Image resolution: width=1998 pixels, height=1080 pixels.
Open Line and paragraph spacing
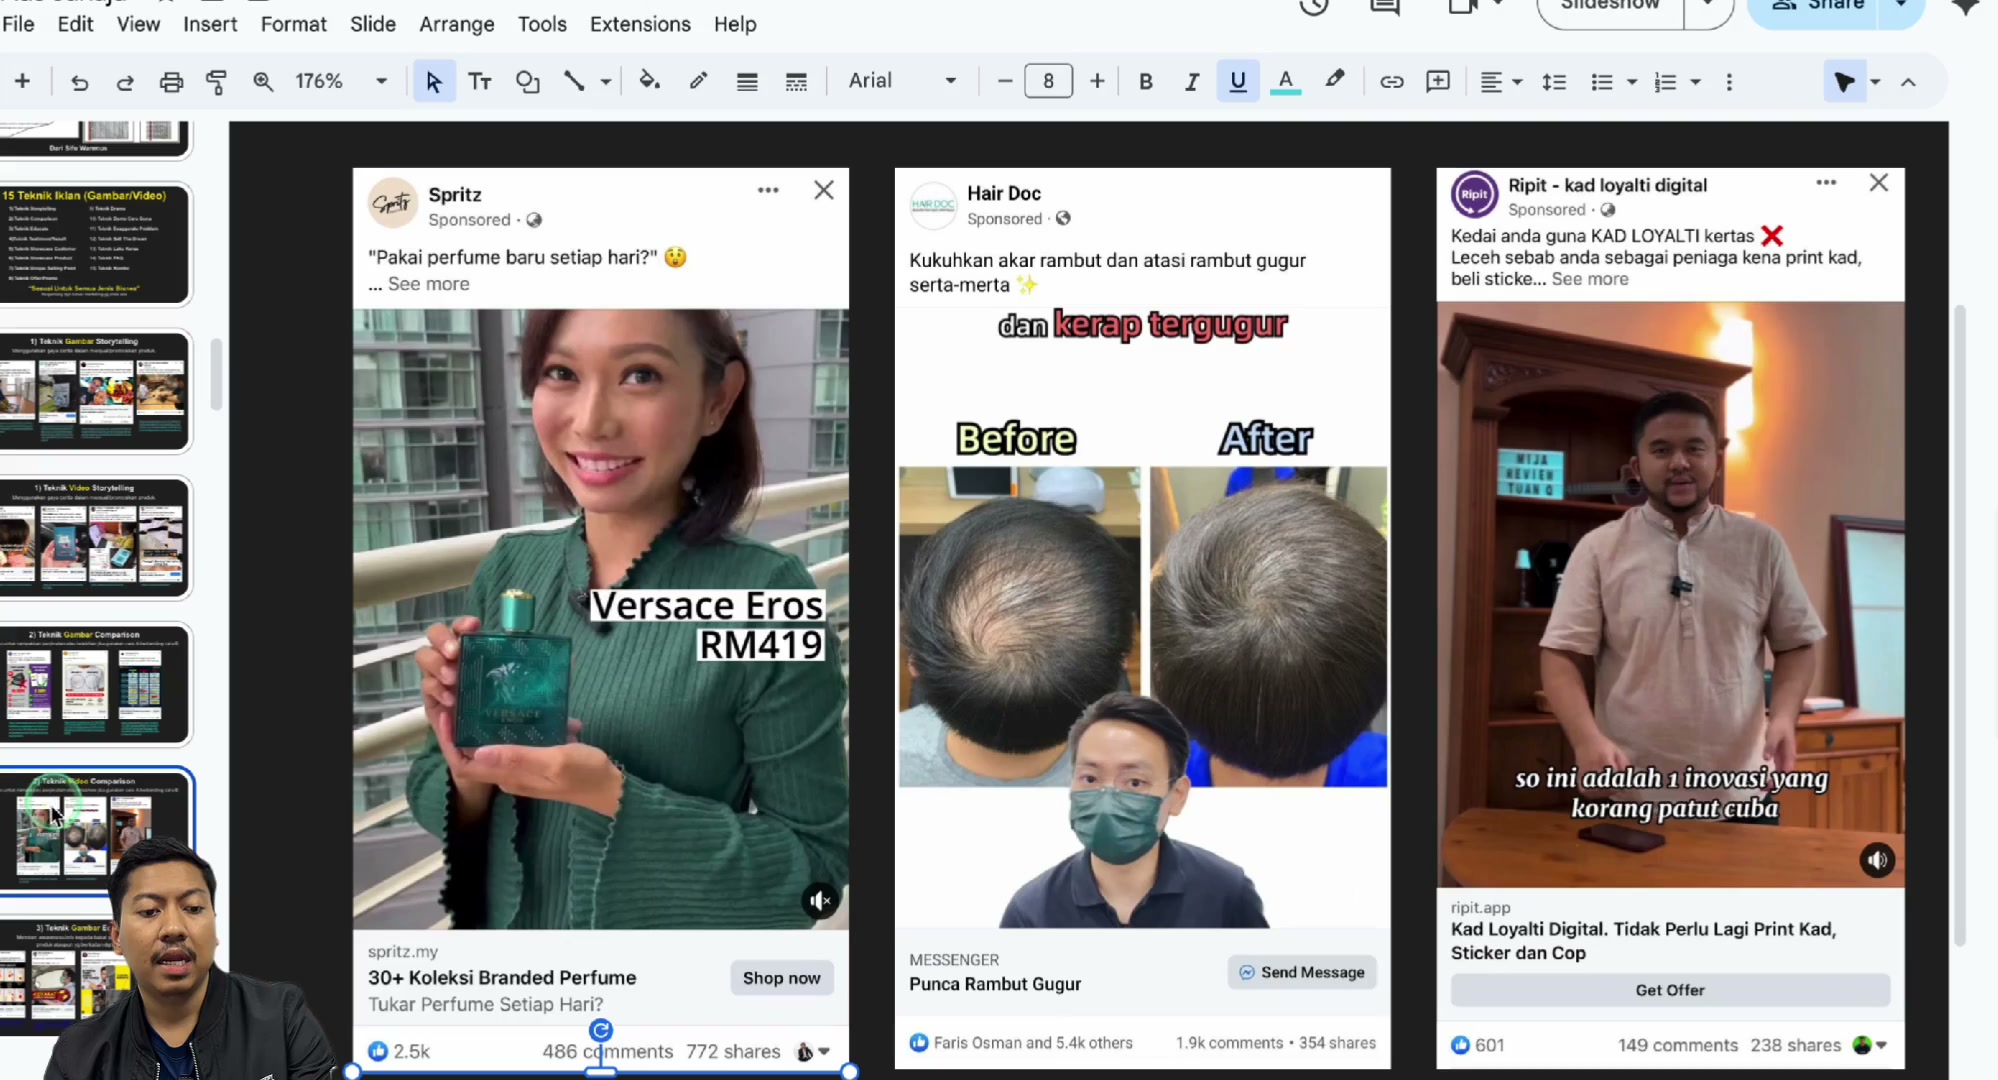pyautogui.click(x=1554, y=82)
